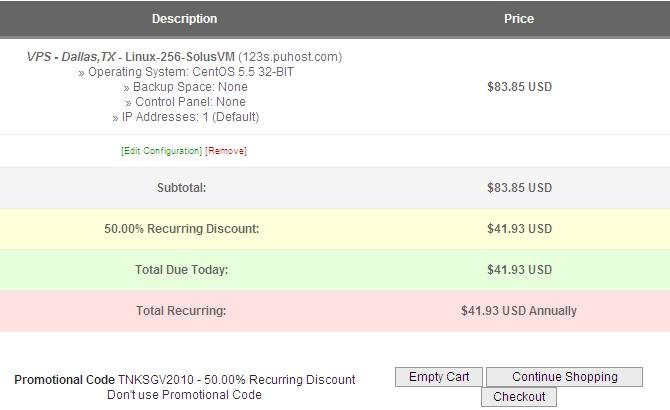Viewport: 670px width, 410px height.
Task: Click the Description column header
Action: click(x=185, y=19)
